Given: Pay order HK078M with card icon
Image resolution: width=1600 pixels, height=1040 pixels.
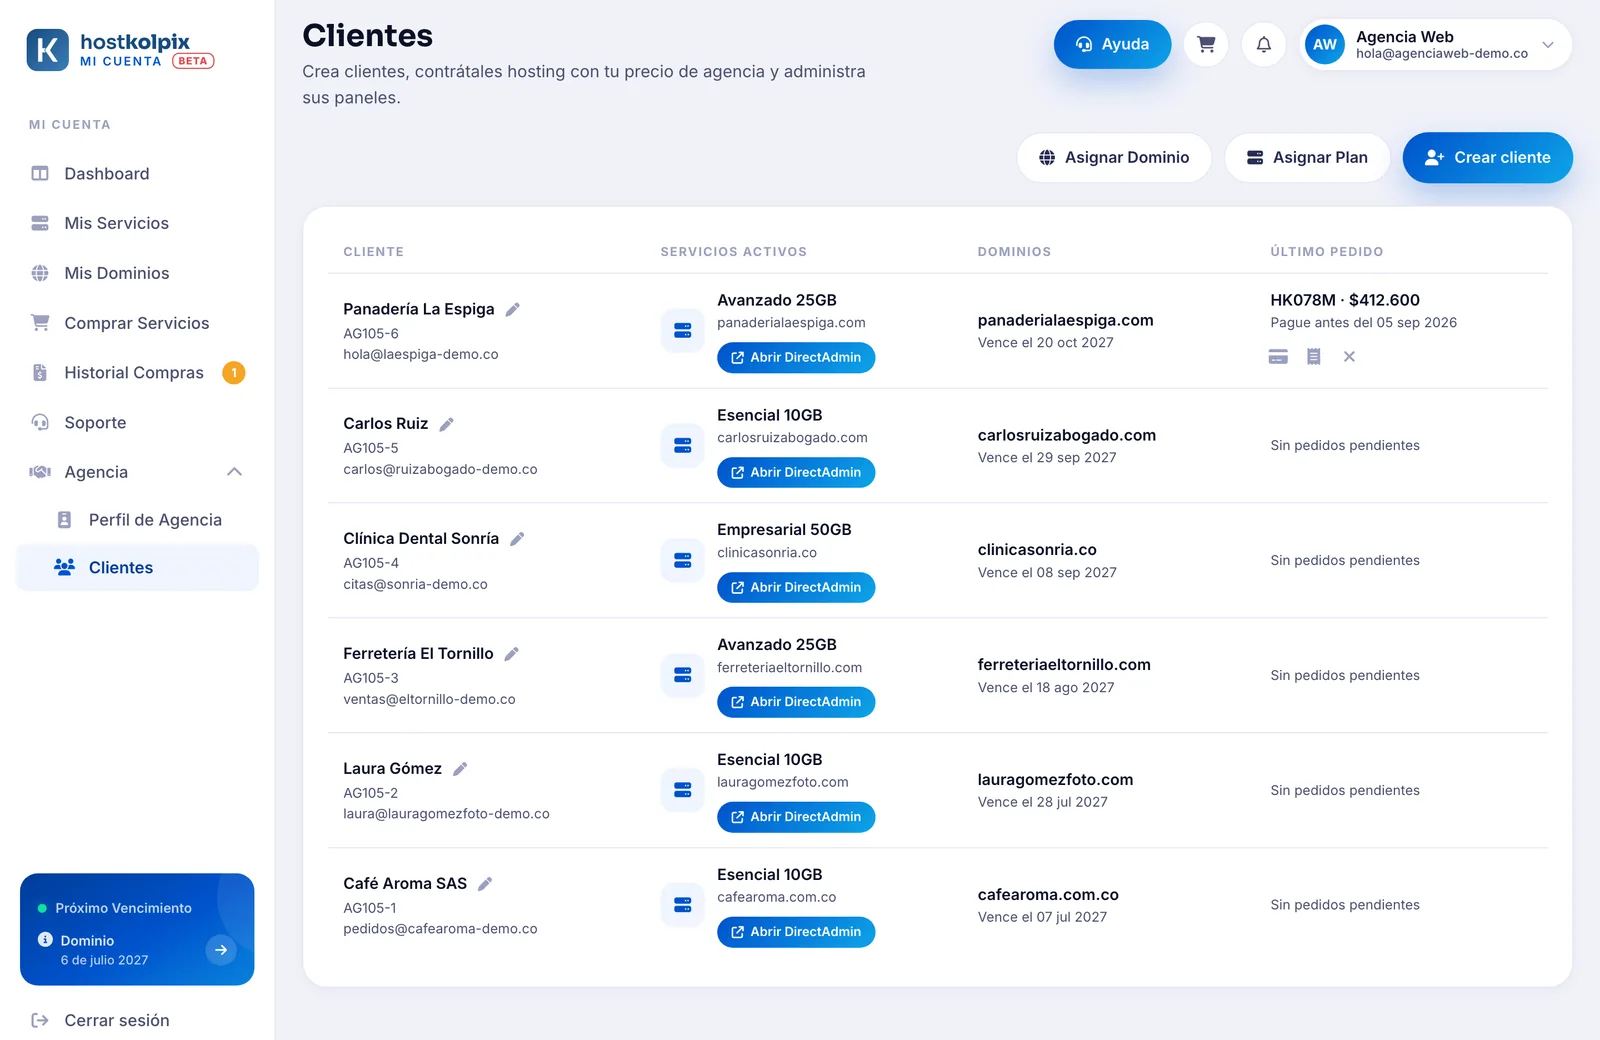Looking at the screenshot, I should click(x=1278, y=357).
